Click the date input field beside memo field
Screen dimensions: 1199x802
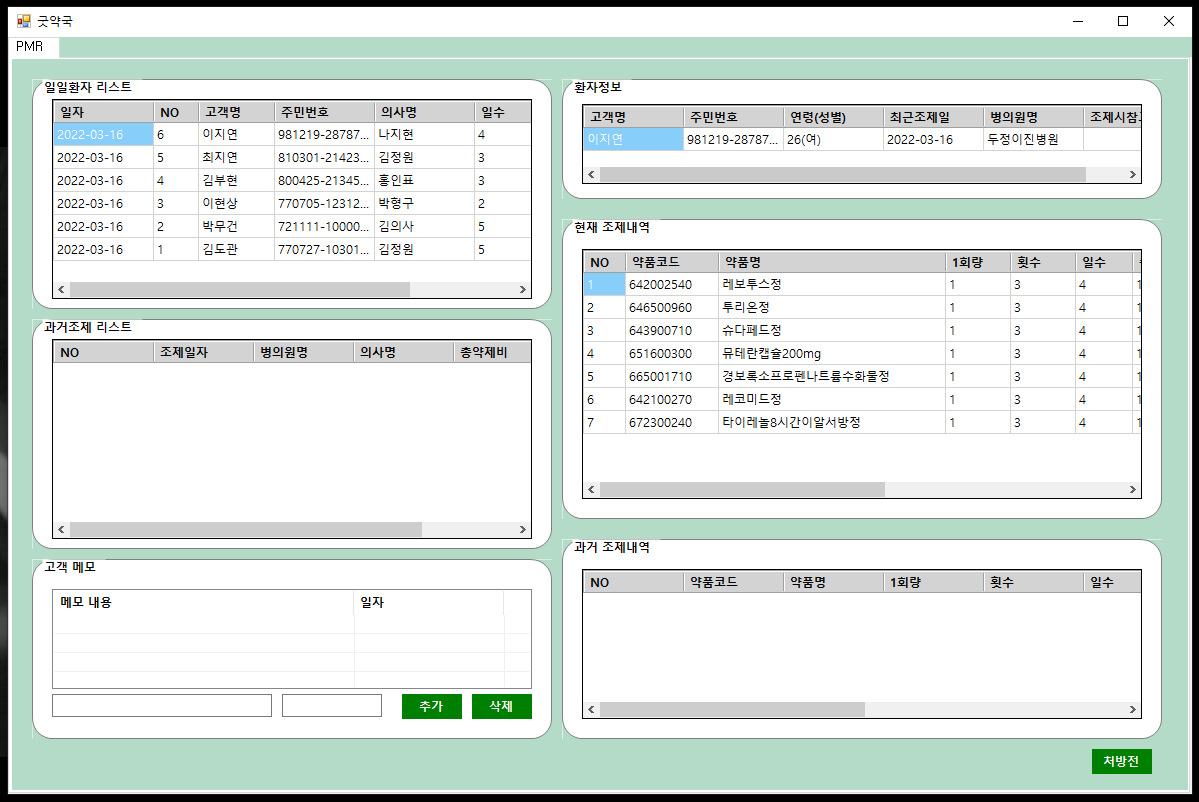(x=331, y=705)
